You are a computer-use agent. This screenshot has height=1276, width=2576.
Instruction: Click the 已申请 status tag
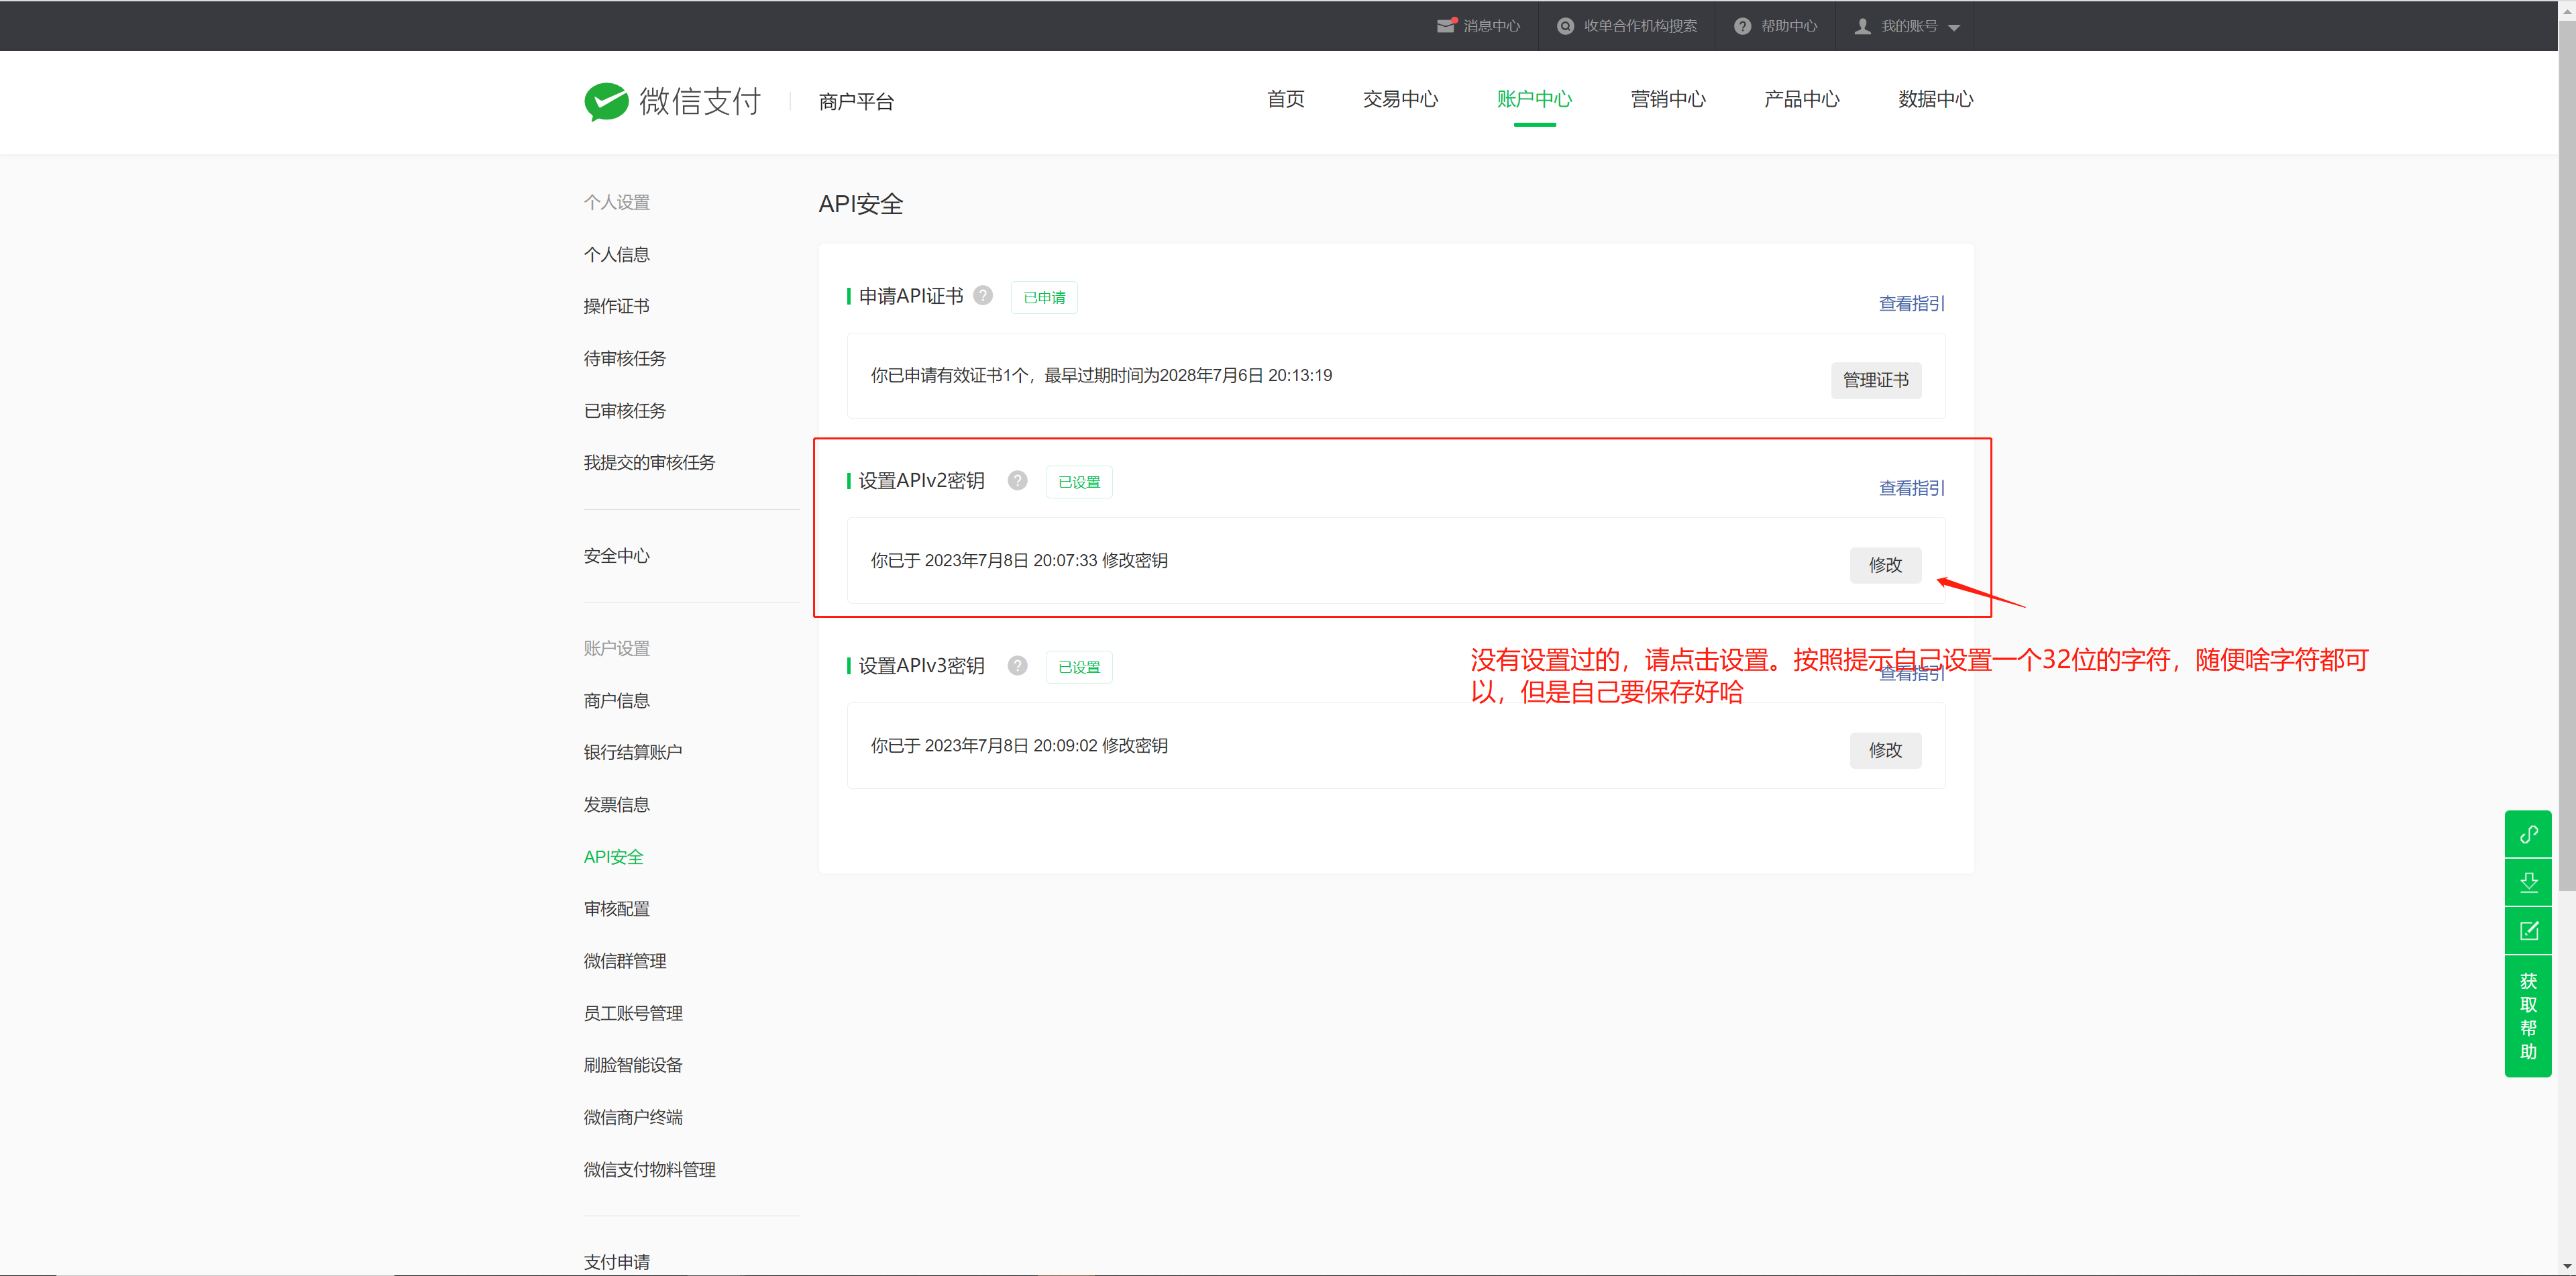(1044, 297)
